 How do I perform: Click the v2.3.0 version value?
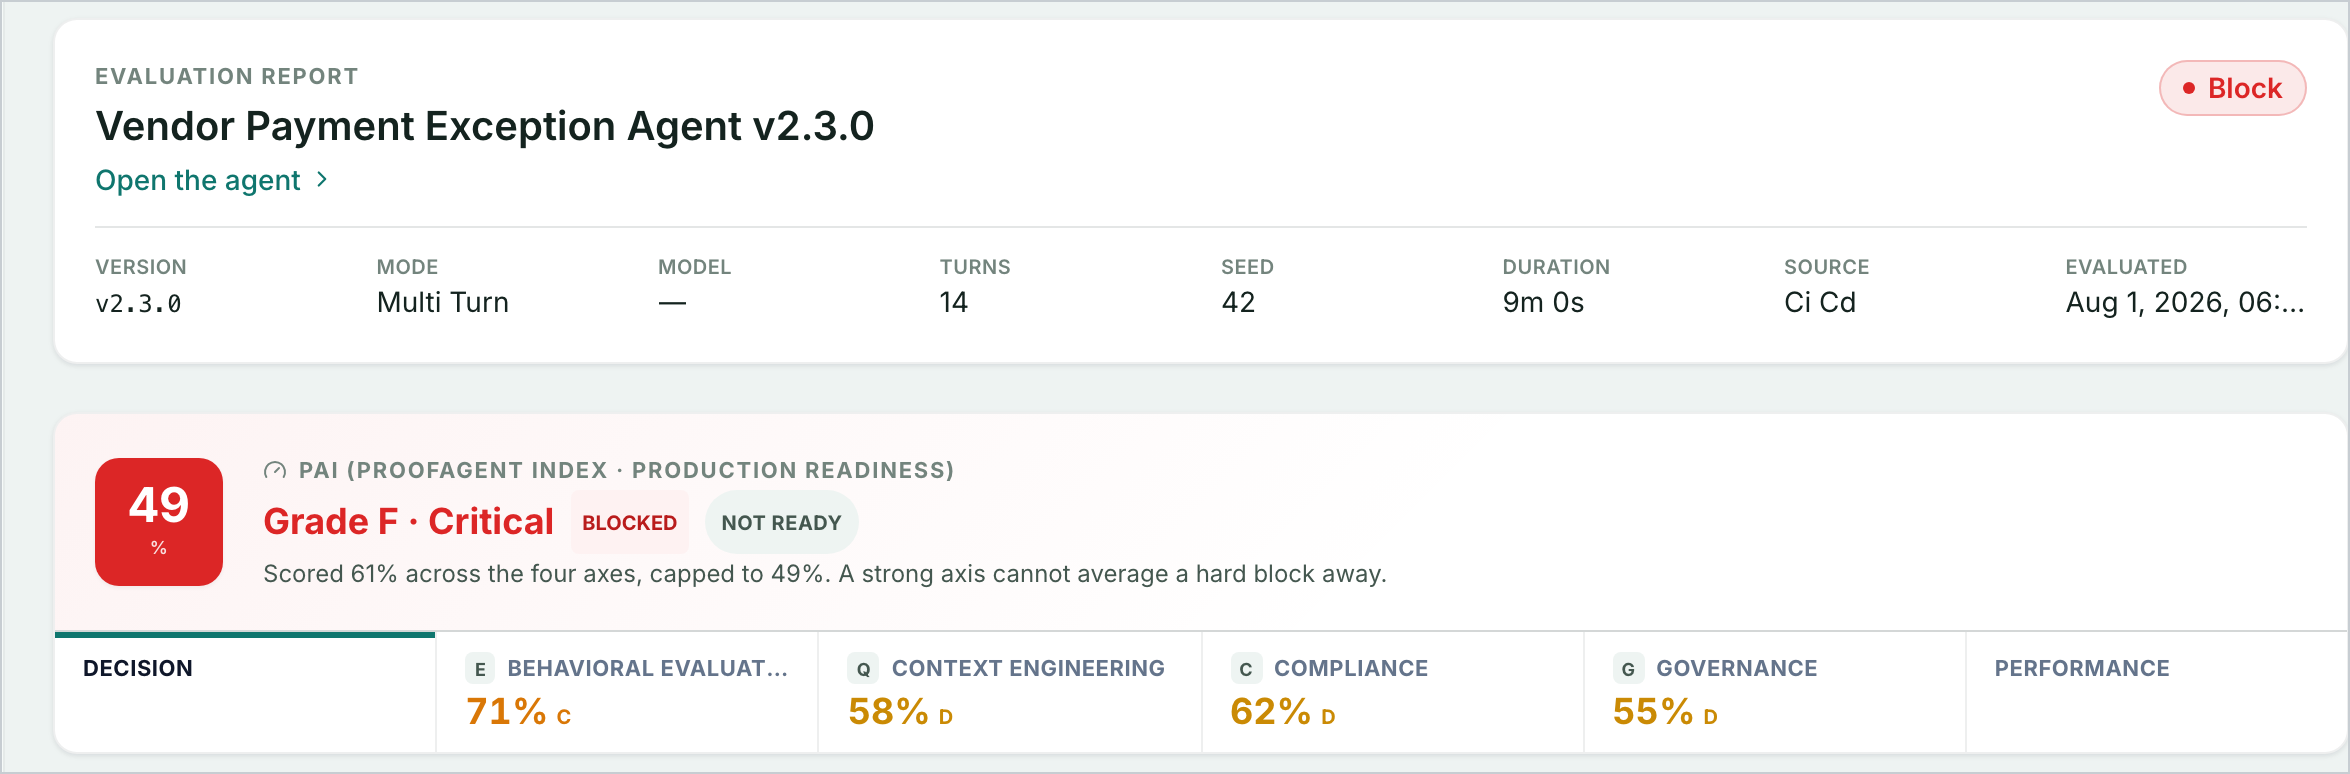pos(138,303)
